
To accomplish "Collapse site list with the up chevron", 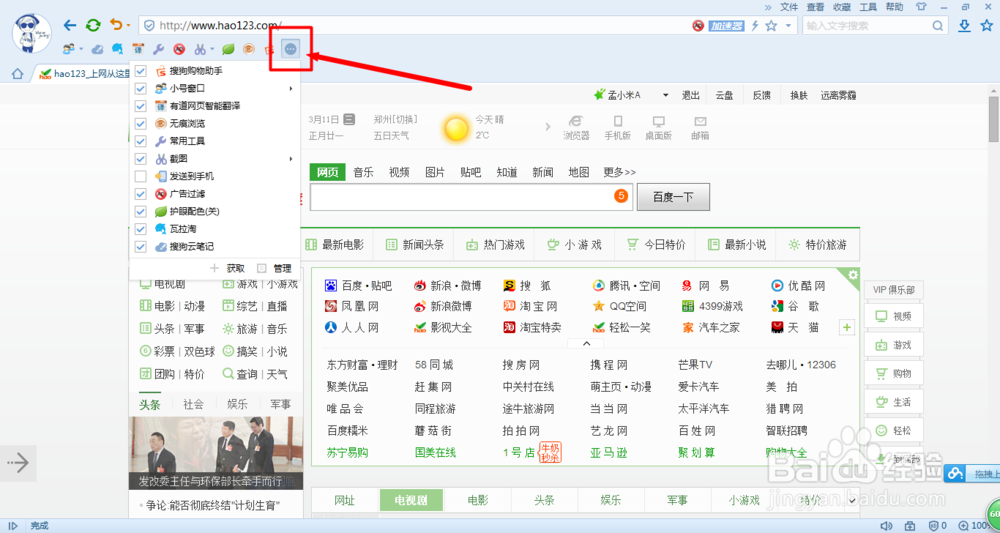I will [x=585, y=344].
